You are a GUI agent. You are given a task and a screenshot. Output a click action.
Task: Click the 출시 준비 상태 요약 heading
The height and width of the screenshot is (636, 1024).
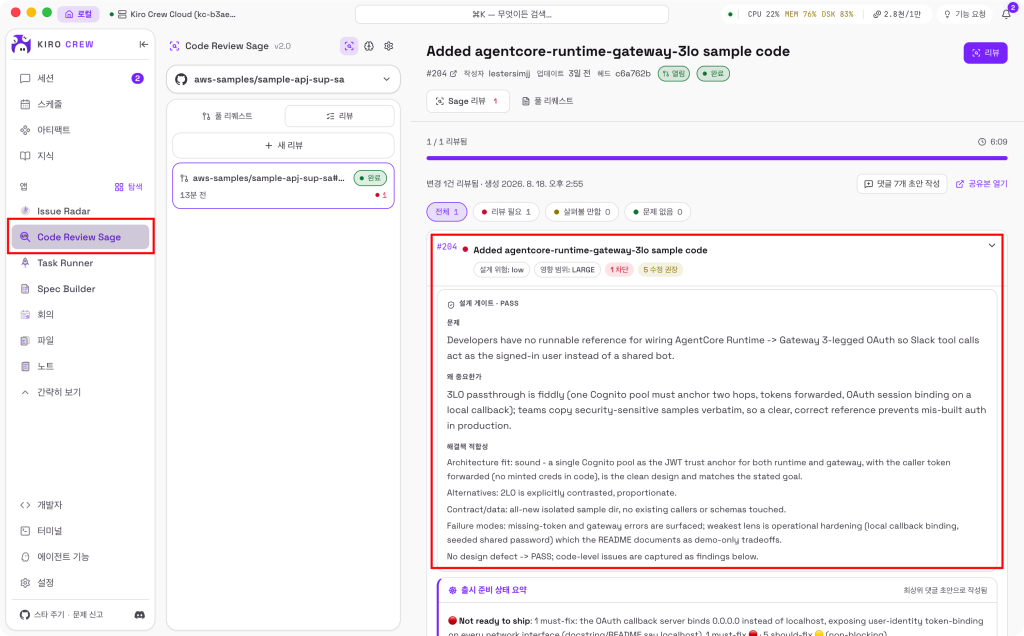493,590
